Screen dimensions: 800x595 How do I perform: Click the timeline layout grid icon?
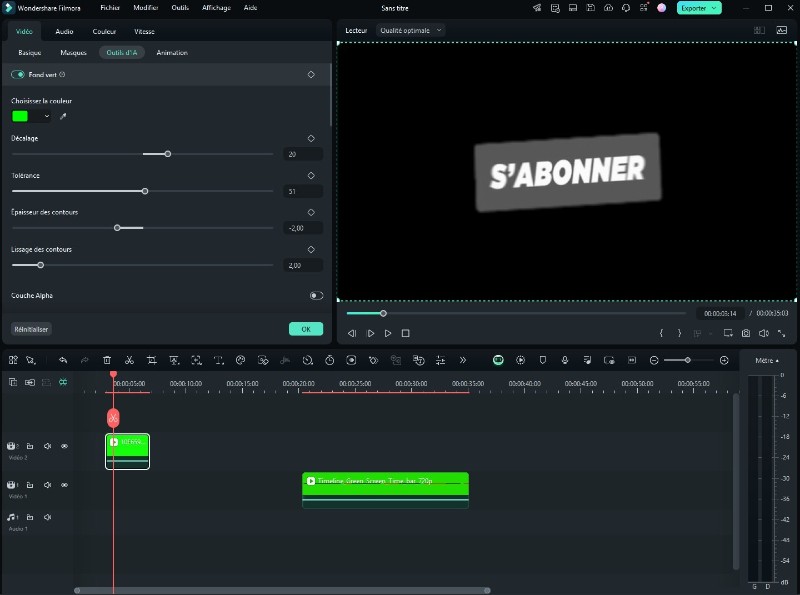(x=13, y=360)
